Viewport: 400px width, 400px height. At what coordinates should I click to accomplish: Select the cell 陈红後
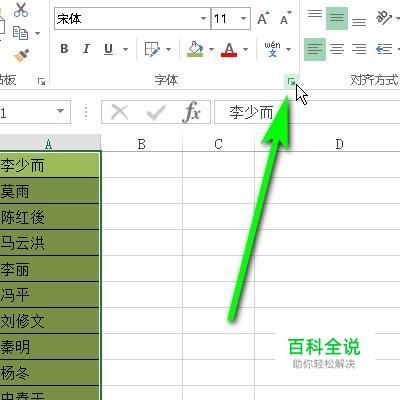(x=50, y=217)
